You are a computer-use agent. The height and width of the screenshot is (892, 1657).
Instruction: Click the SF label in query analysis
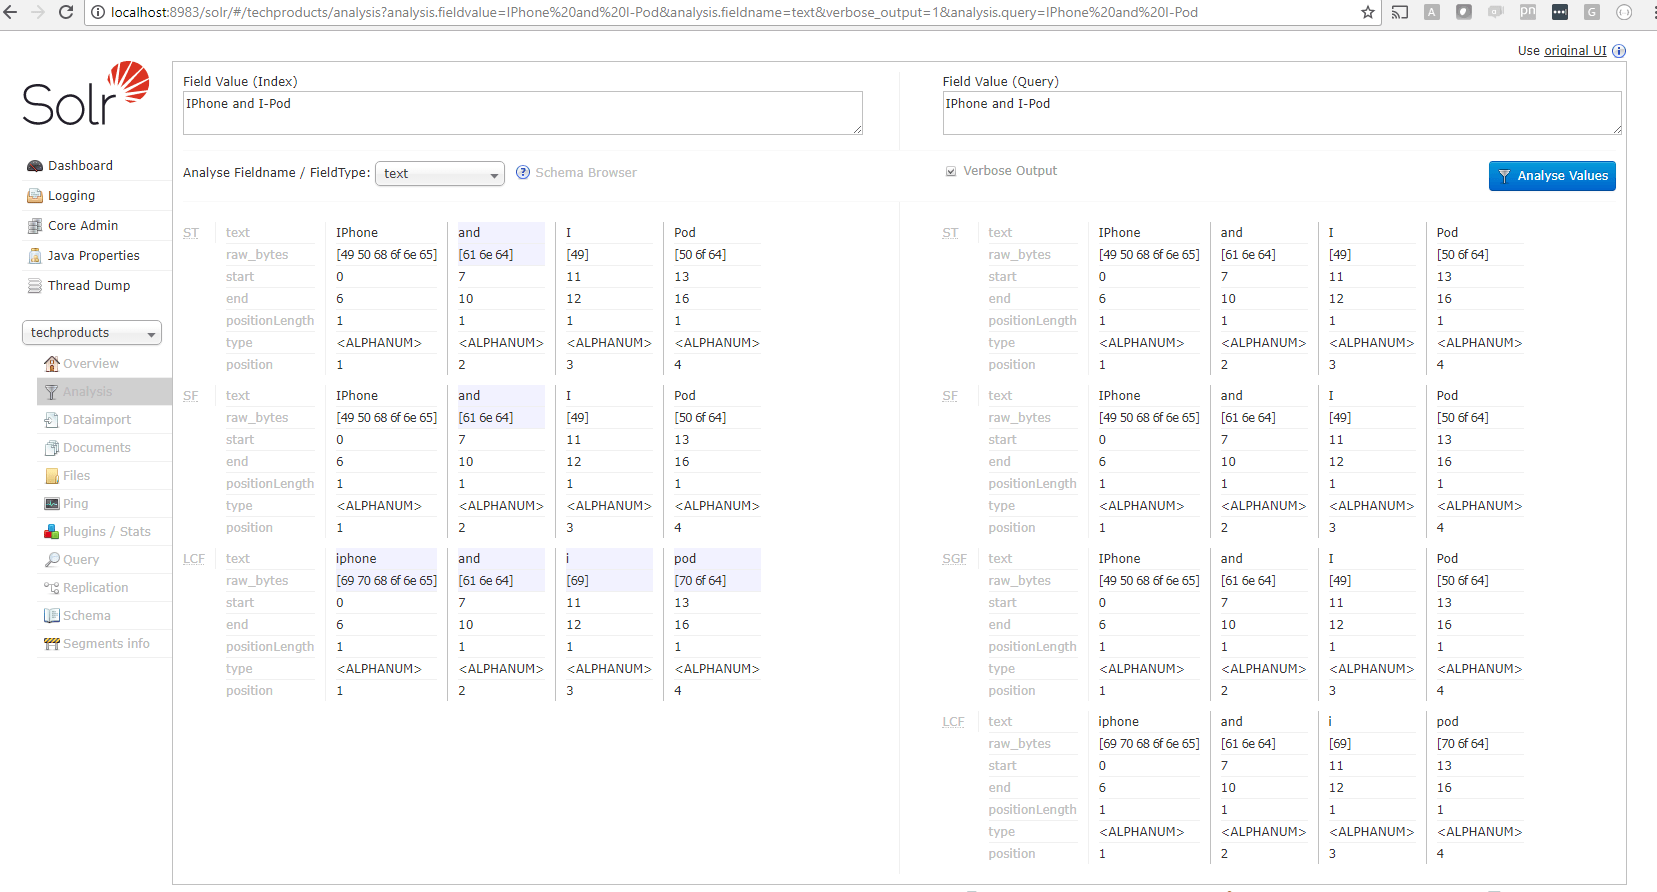[950, 396]
